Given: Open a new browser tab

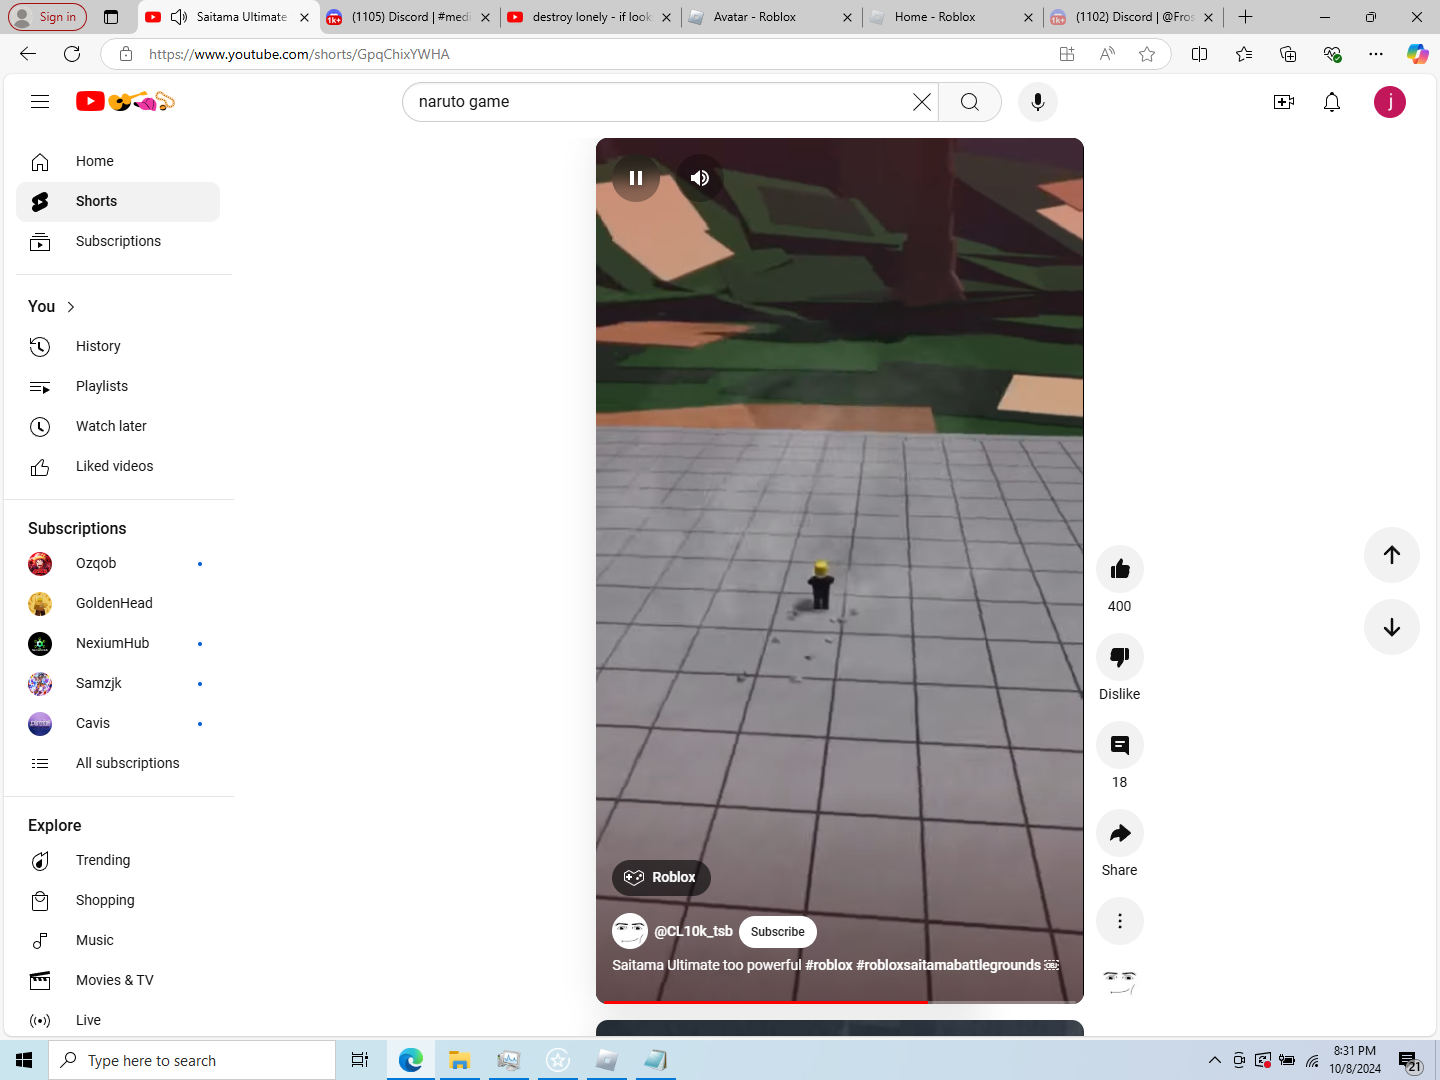Looking at the screenshot, I should 1245,17.
